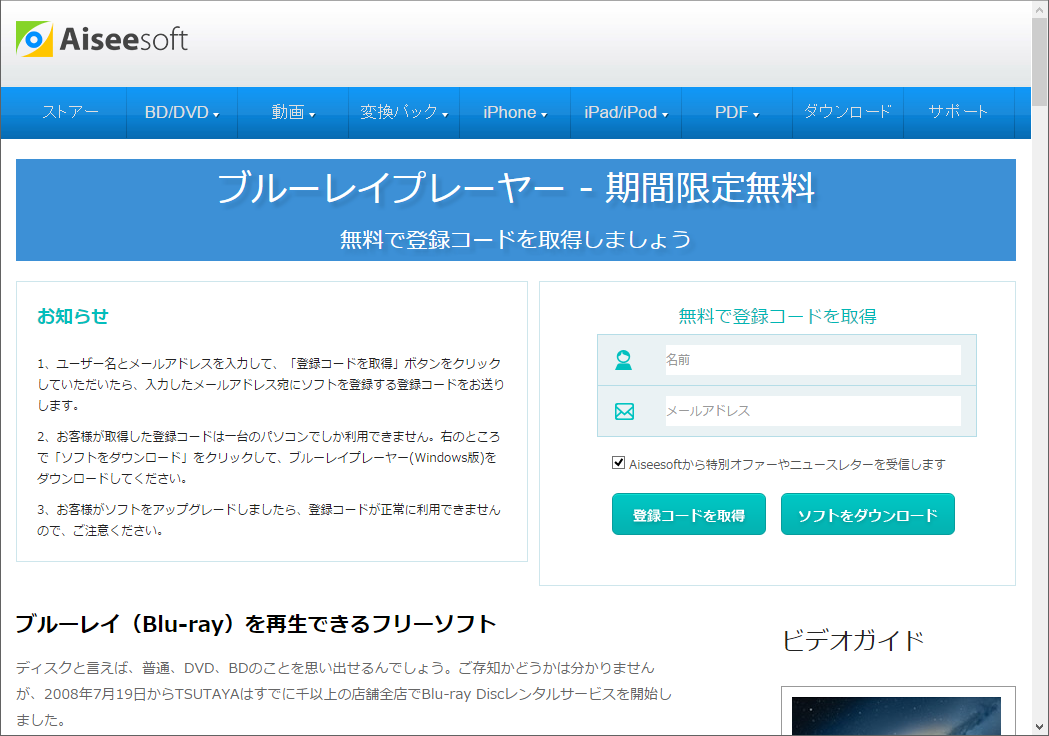Viewport: 1049px width, 736px height.
Task: Click the Aiseesoft logo
Action: pyautogui.click(x=100, y=40)
